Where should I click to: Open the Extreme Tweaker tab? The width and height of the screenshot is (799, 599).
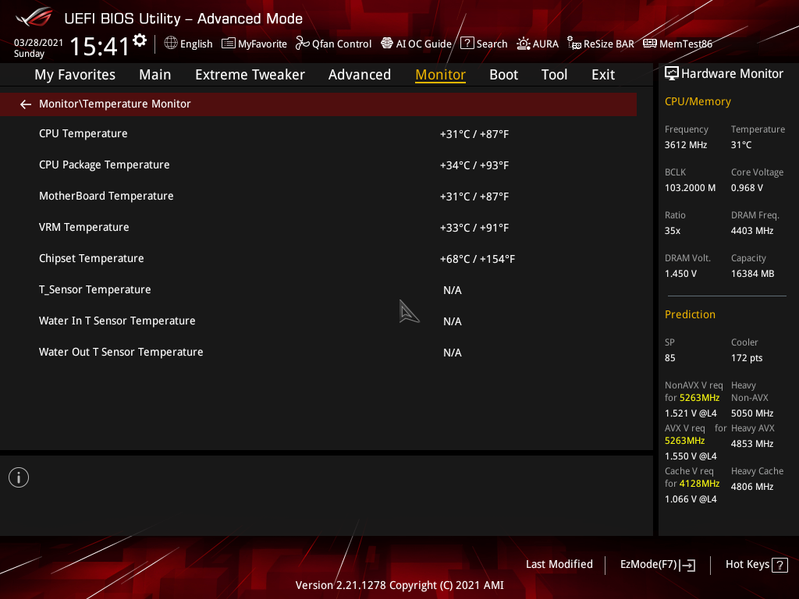pos(250,75)
